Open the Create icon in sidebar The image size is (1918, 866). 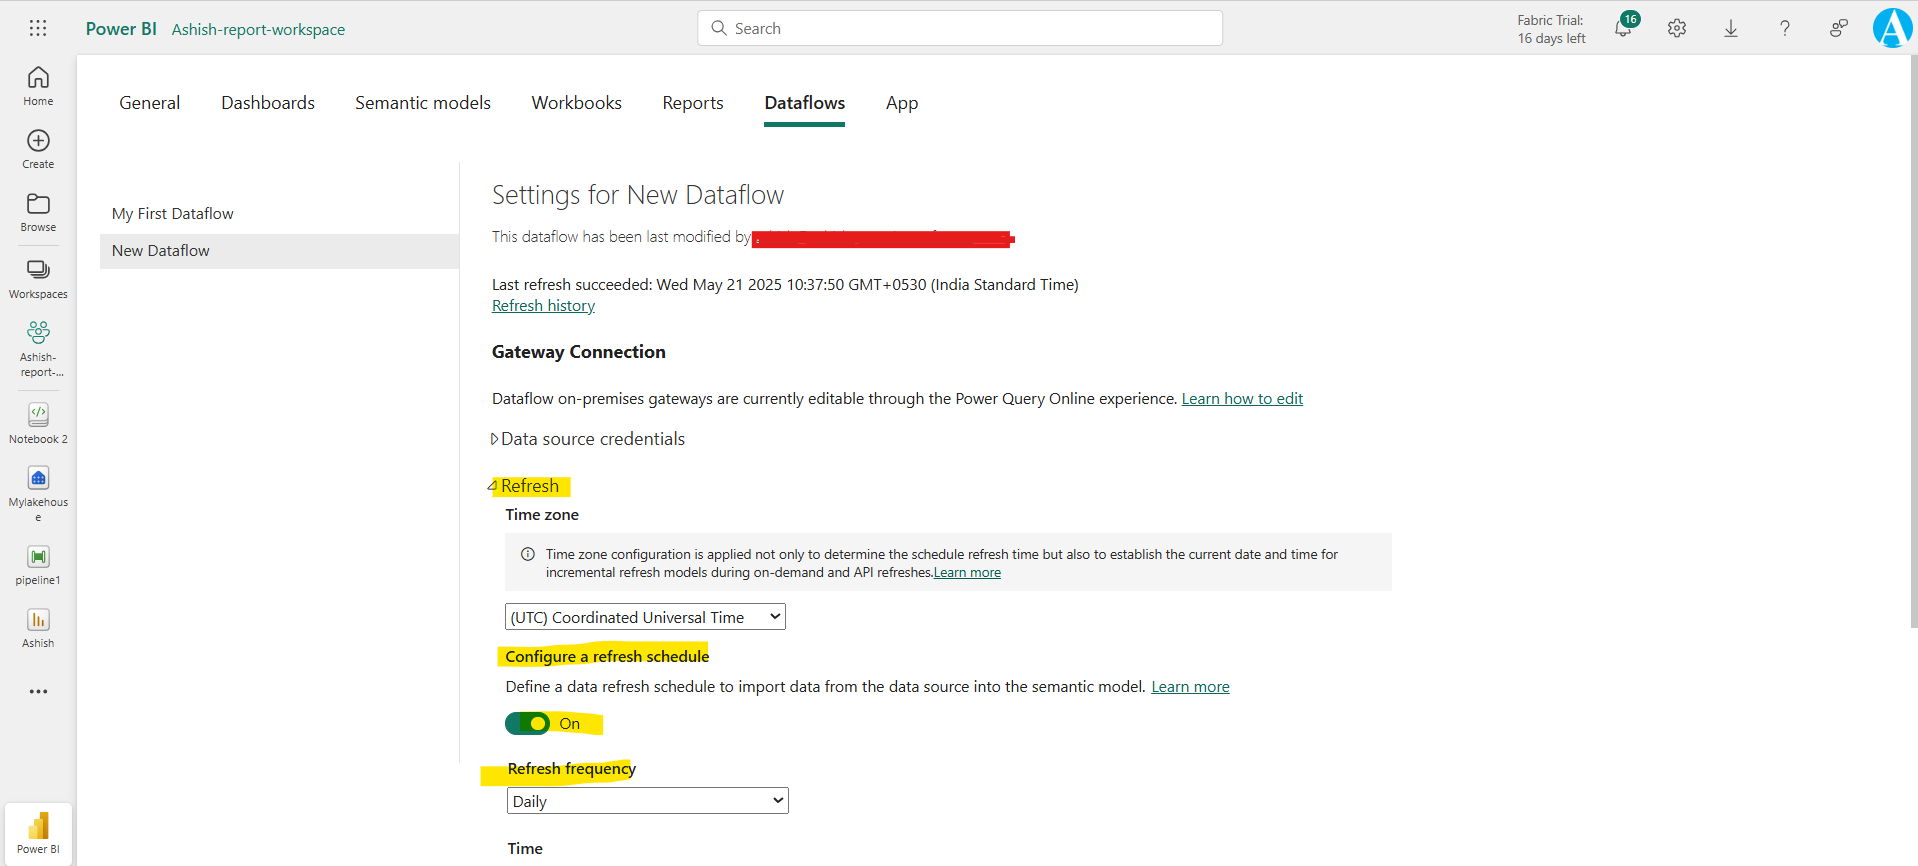38,148
